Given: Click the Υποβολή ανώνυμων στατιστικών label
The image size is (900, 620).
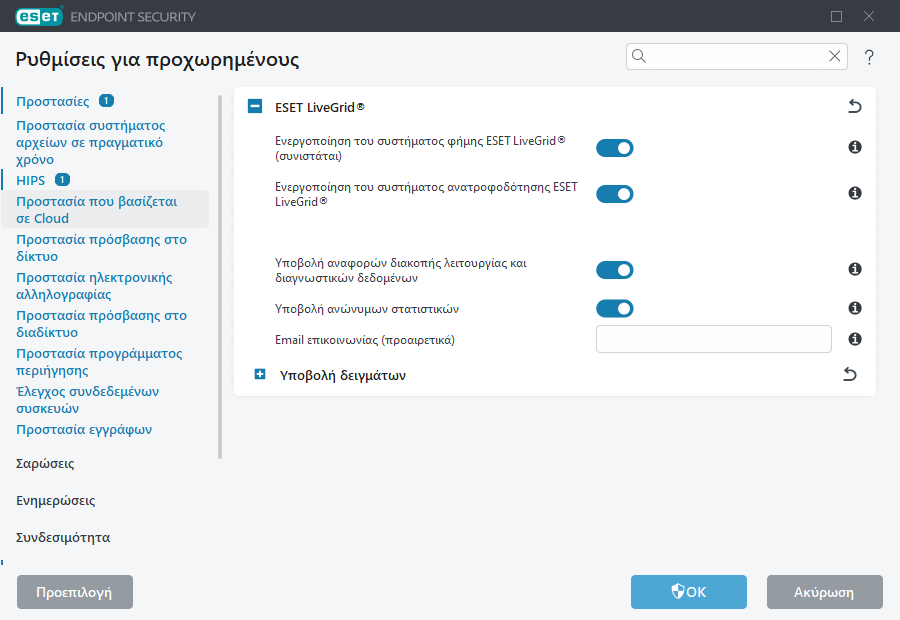Looking at the screenshot, I should point(367,309).
